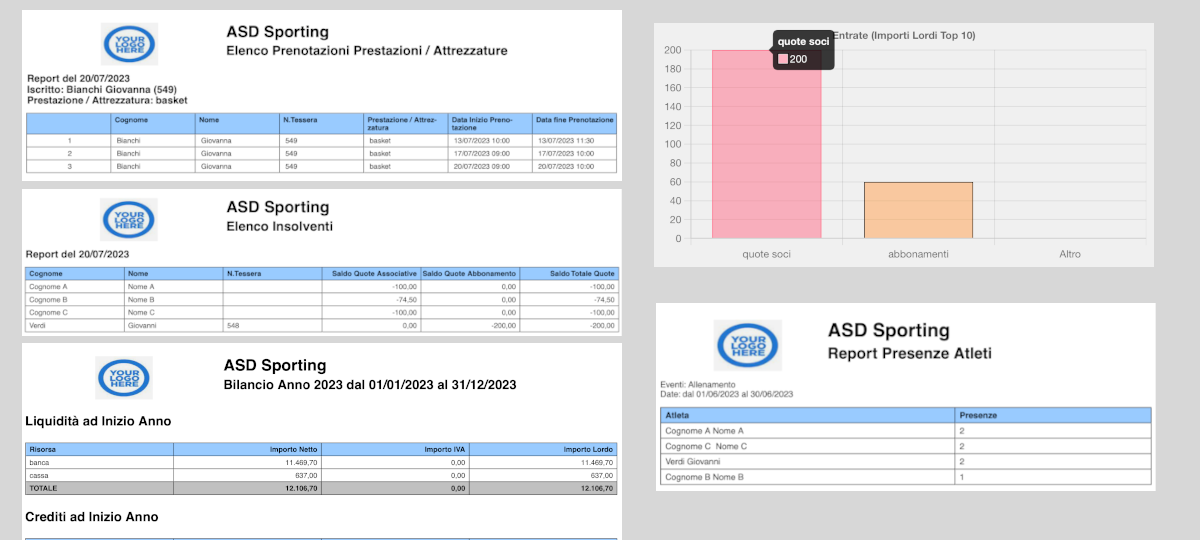Click the logo in Bilancio Anno 2023 report
The height and width of the screenshot is (540, 1200).
click(124, 378)
